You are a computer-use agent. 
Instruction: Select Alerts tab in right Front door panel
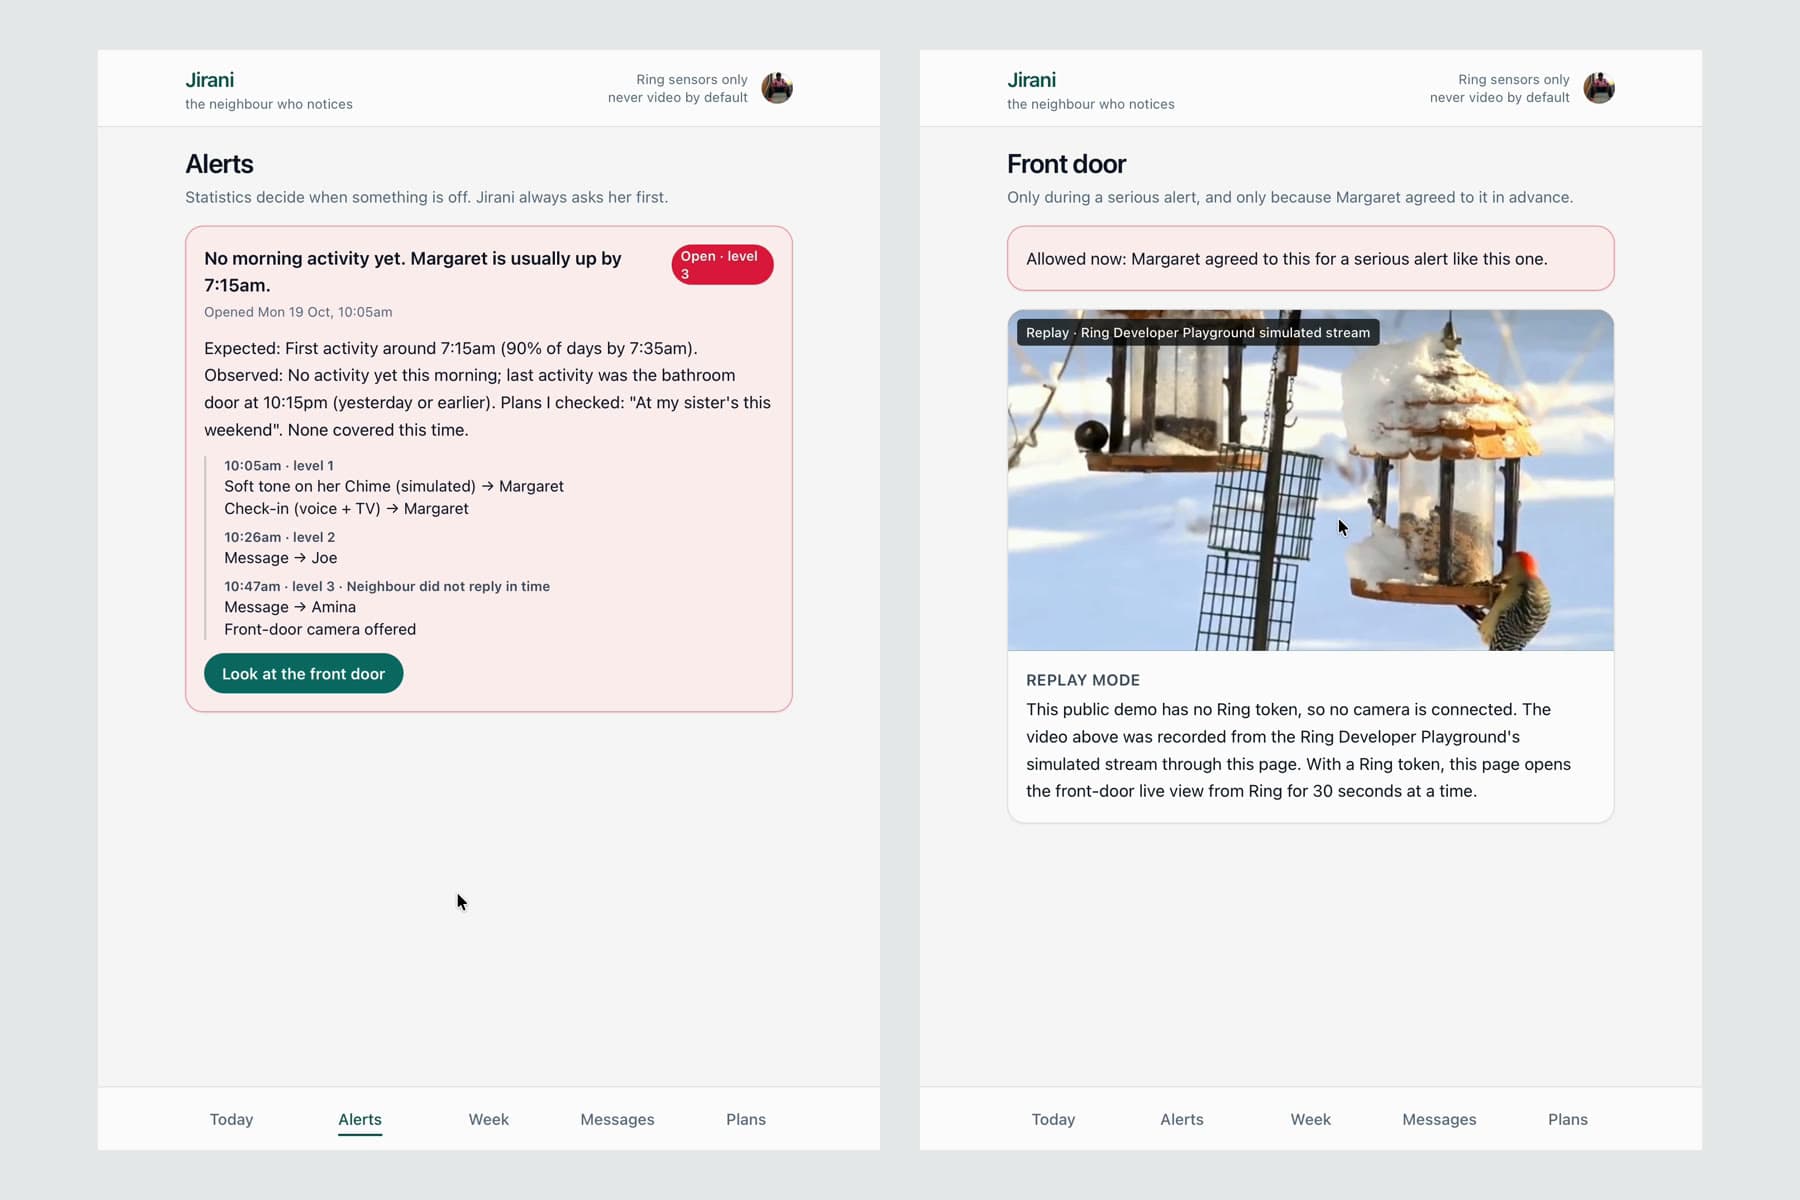pyautogui.click(x=1182, y=1119)
